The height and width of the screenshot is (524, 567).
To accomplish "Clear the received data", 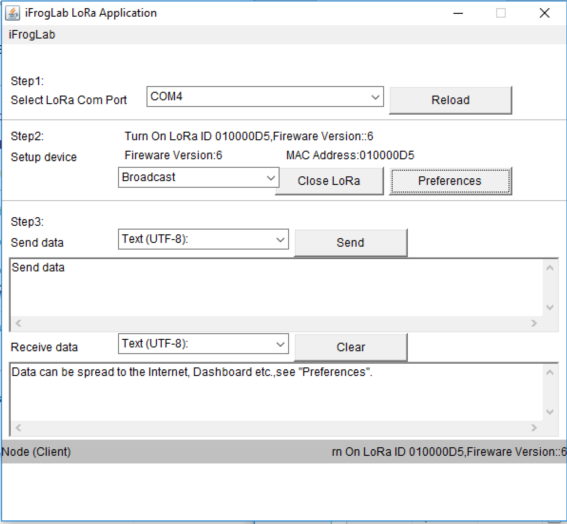I will coord(350,347).
